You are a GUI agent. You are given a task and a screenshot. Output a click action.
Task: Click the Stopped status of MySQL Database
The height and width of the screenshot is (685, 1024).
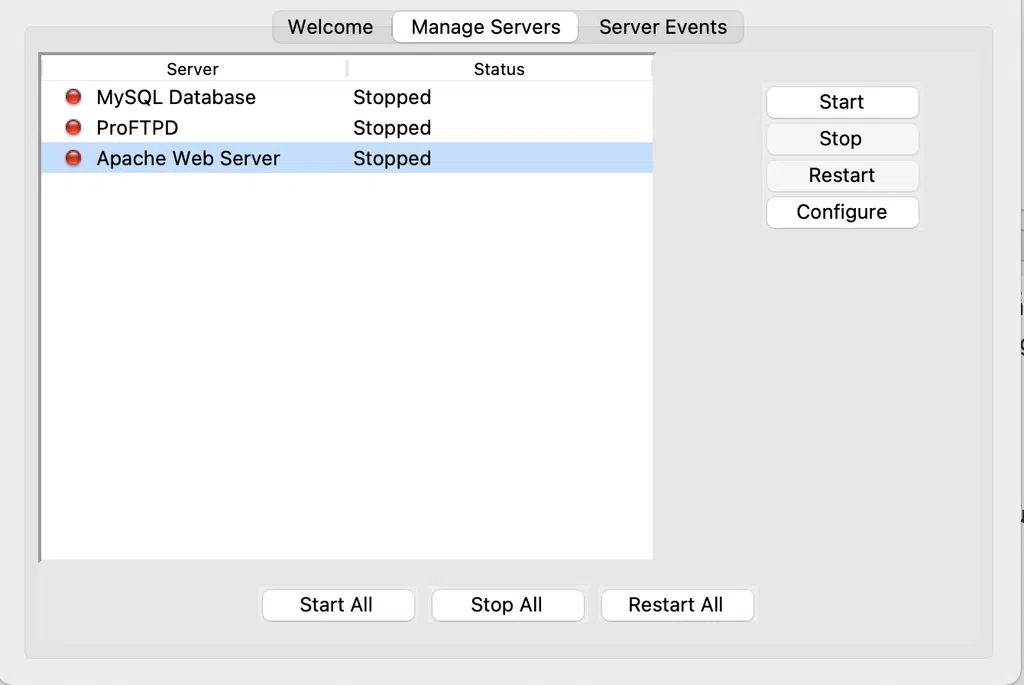(392, 97)
